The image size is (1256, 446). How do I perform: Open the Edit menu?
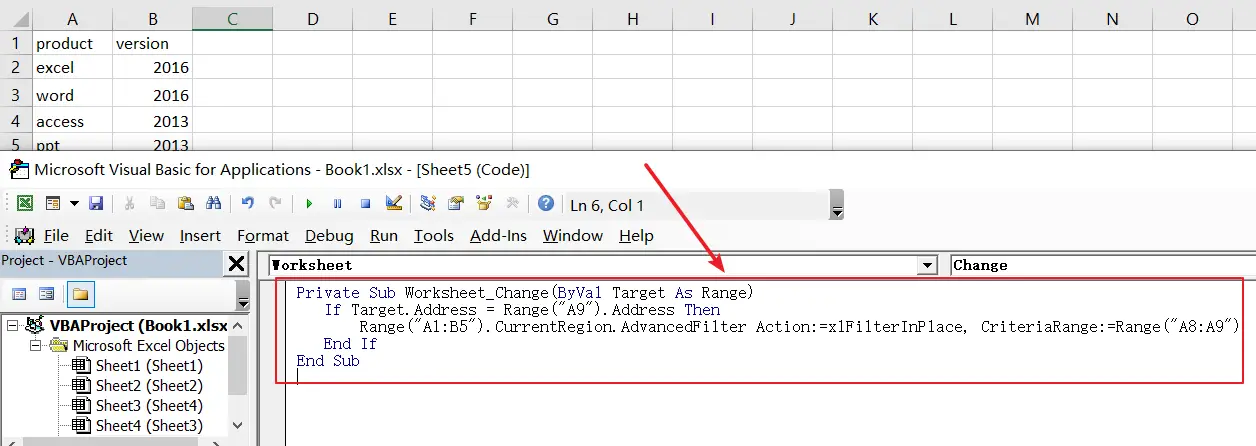[x=99, y=236]
